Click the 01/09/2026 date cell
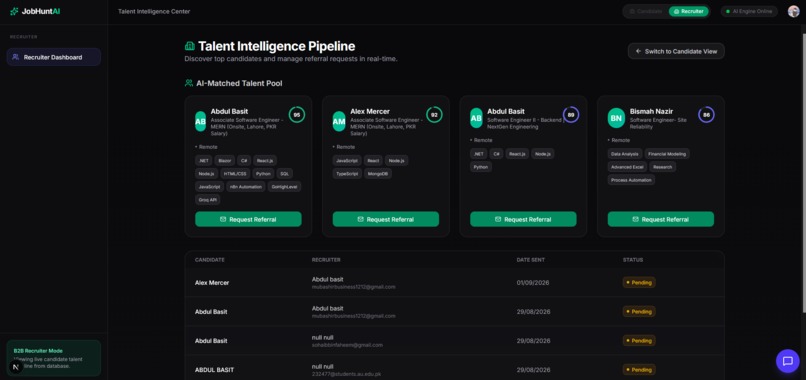Viewport: 806px width, 380px height. point(534,282)
